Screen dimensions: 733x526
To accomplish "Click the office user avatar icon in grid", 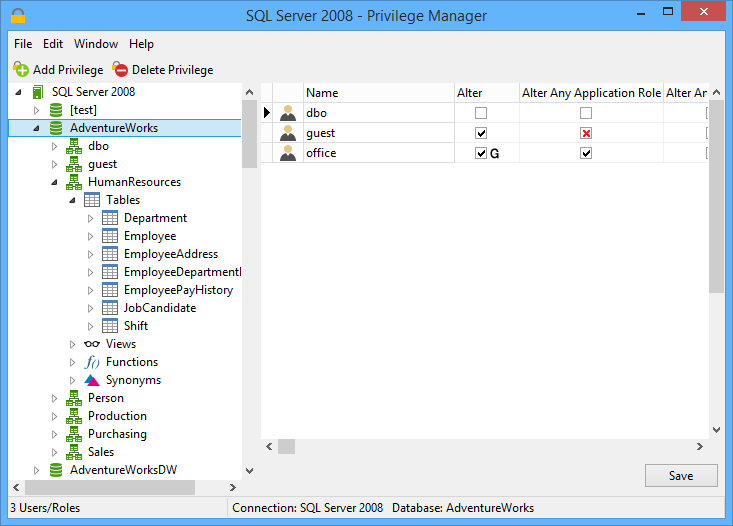I will (288, 153).
